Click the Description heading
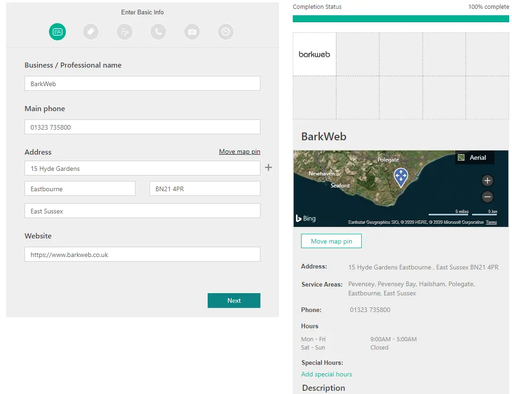 pos(323,388)
